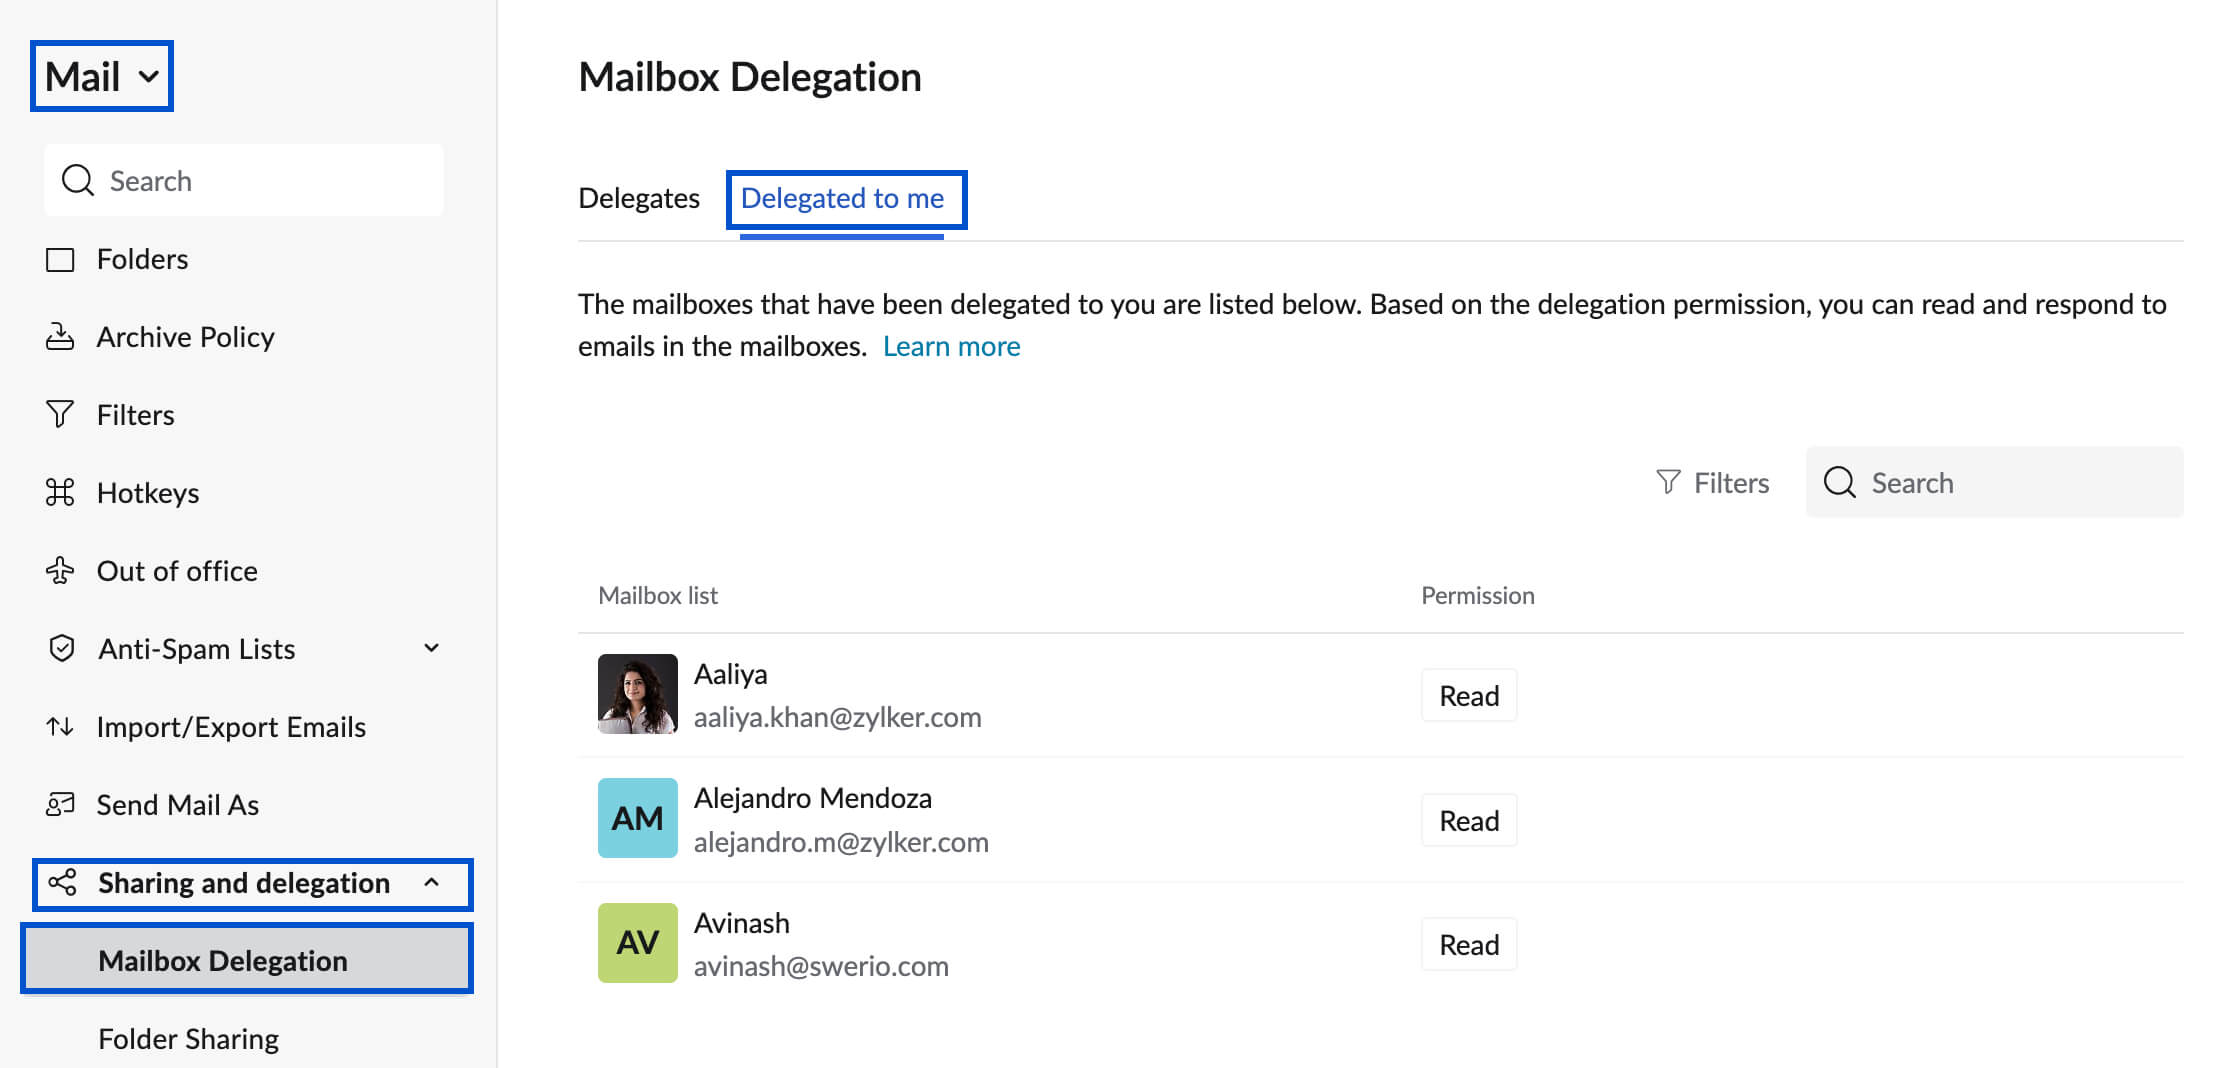
Task: Click the Hotkeys command icon
Action: coord(61,492)
